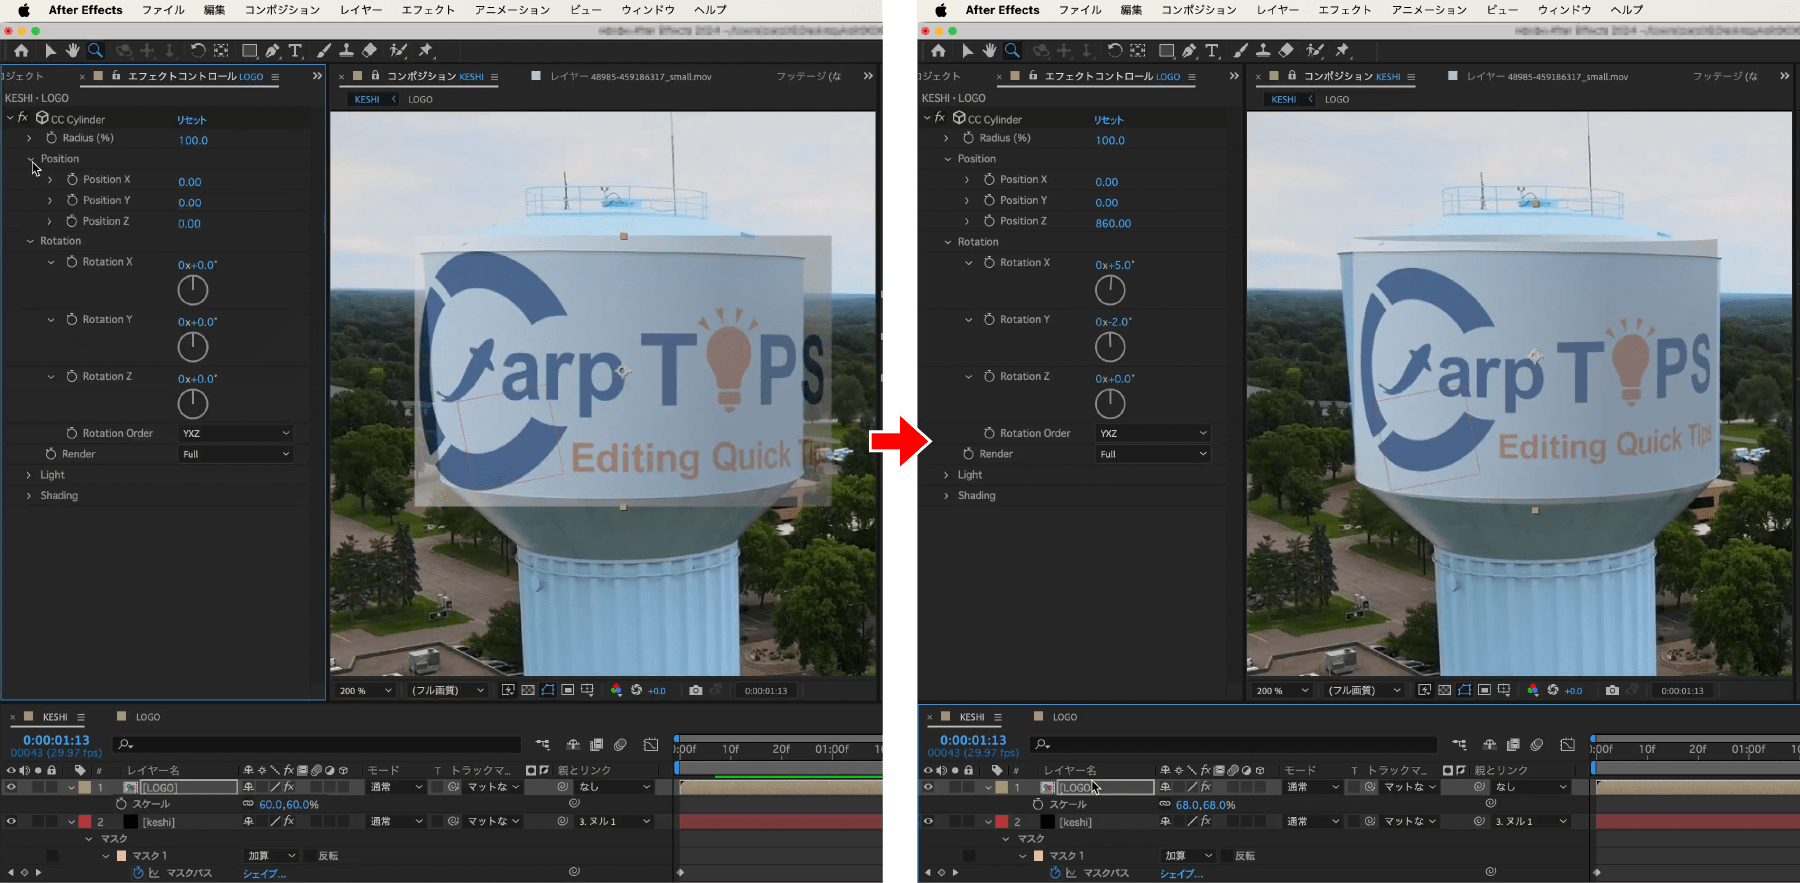The image size is (1800, 883).
Task: Click the snapshot camera icon in left viewer
Action: (x=696, y=690)
